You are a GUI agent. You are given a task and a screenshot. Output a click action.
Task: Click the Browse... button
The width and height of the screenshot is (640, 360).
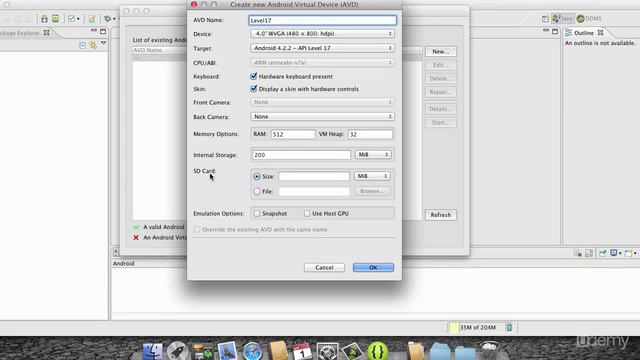(372, 191)
